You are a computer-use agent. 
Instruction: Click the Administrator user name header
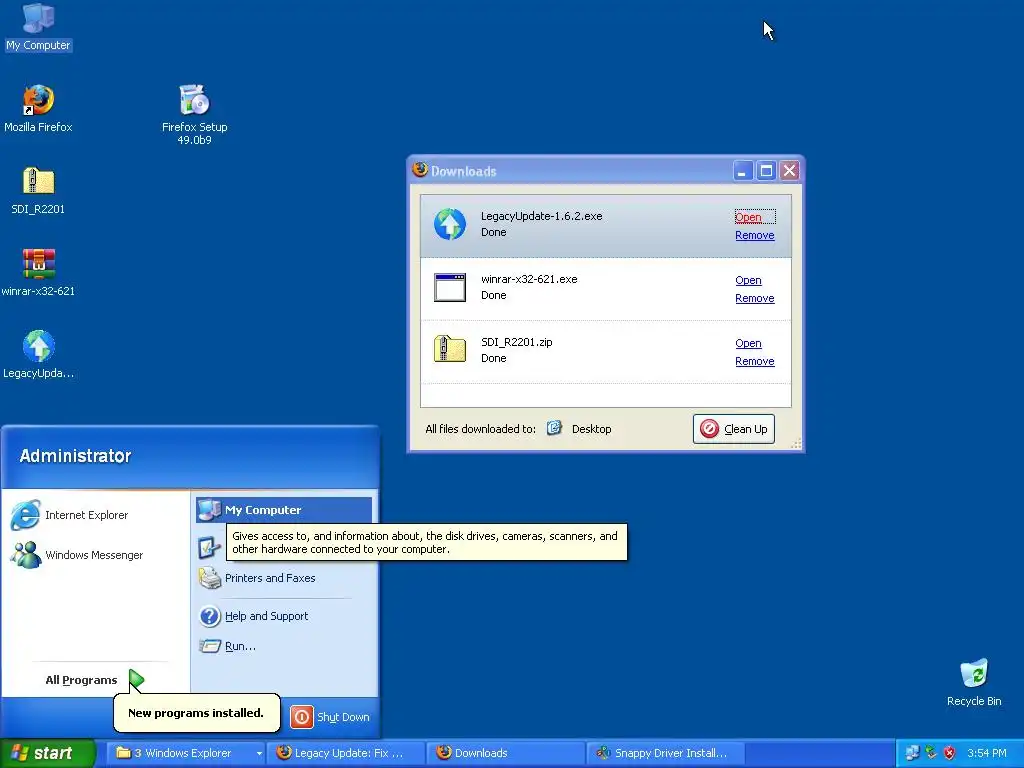point(75,456)
